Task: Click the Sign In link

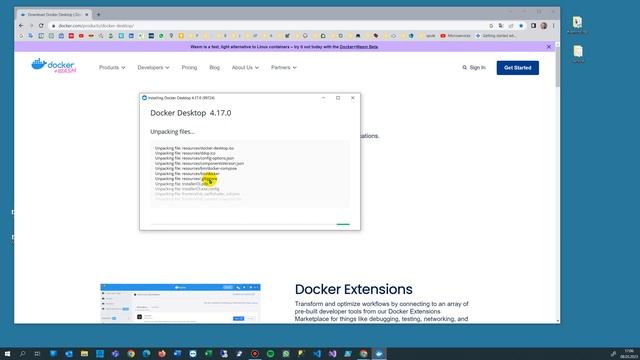Action: click(x=478, y=67)
